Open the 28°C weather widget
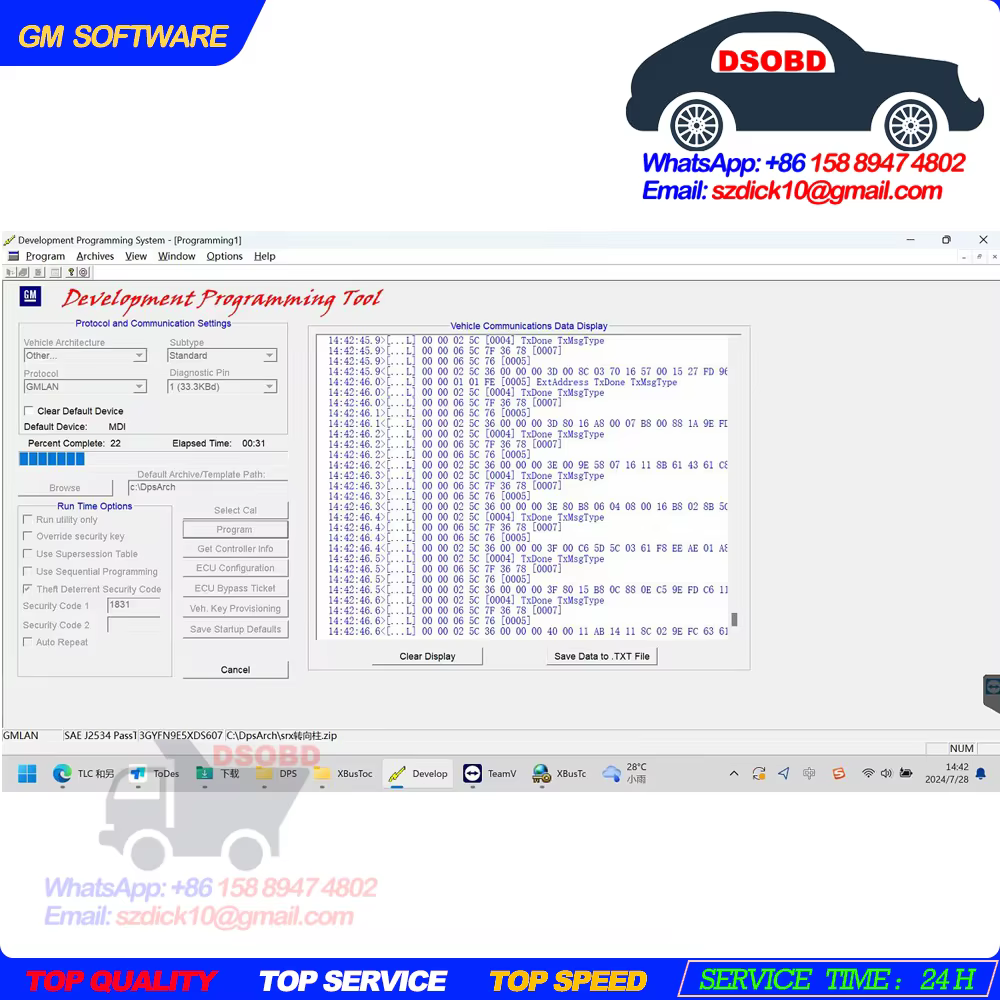1000x1000 pixels. (x=625, y=774)
